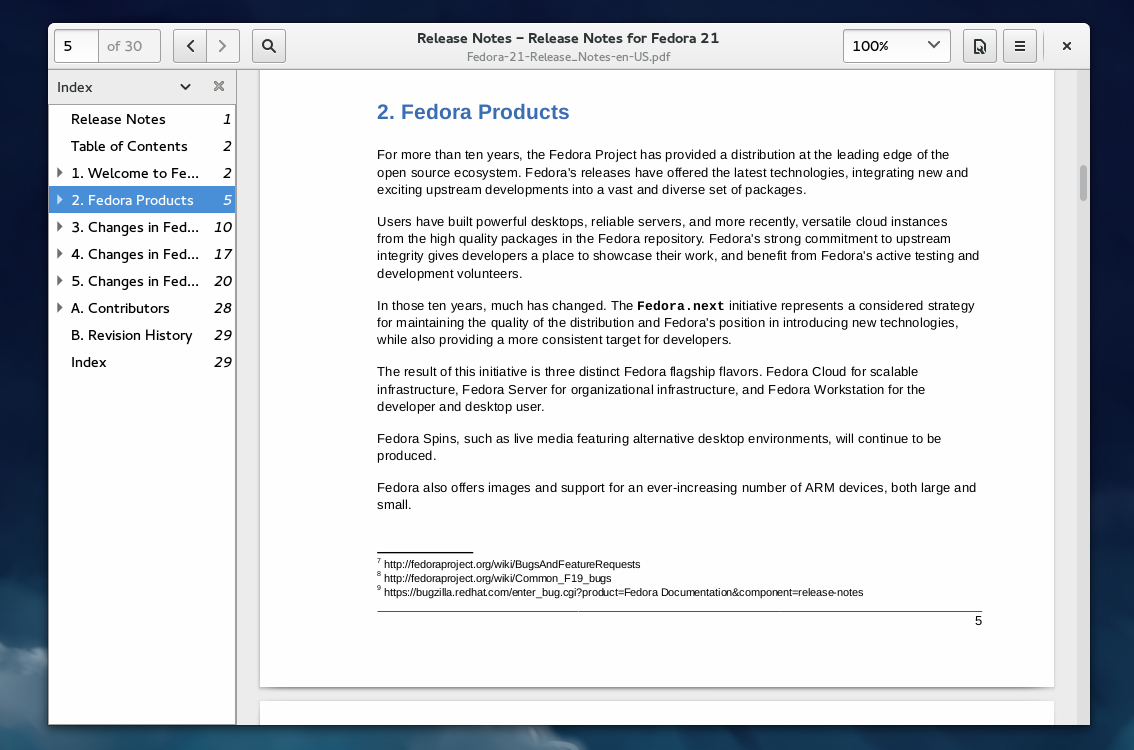Select 'Table of Contents' in the index
The width and height of the screenshot is (1134, 750).
point(129,146)
